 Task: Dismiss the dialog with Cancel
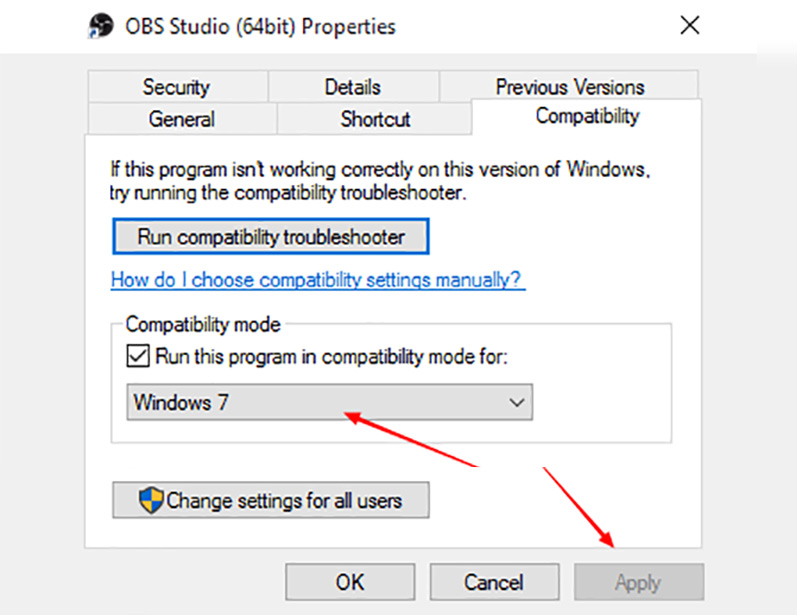point(494,581)
